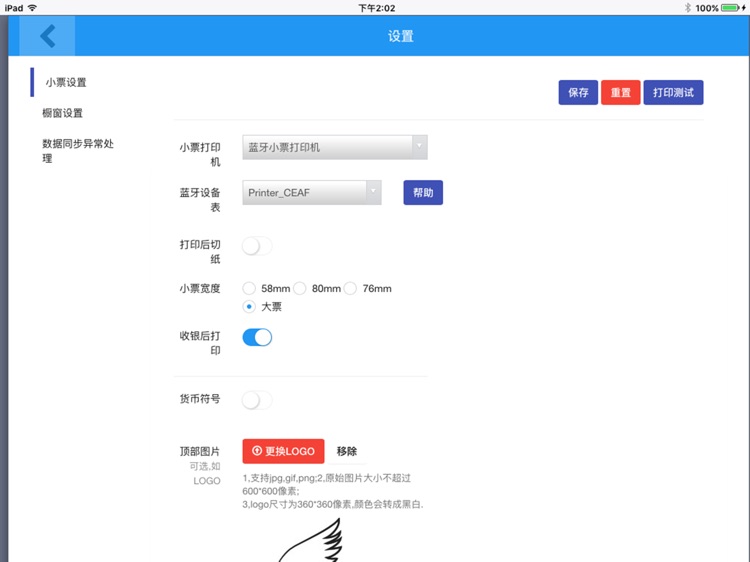
Task: Click the 帮助 button
Action: 423,193
